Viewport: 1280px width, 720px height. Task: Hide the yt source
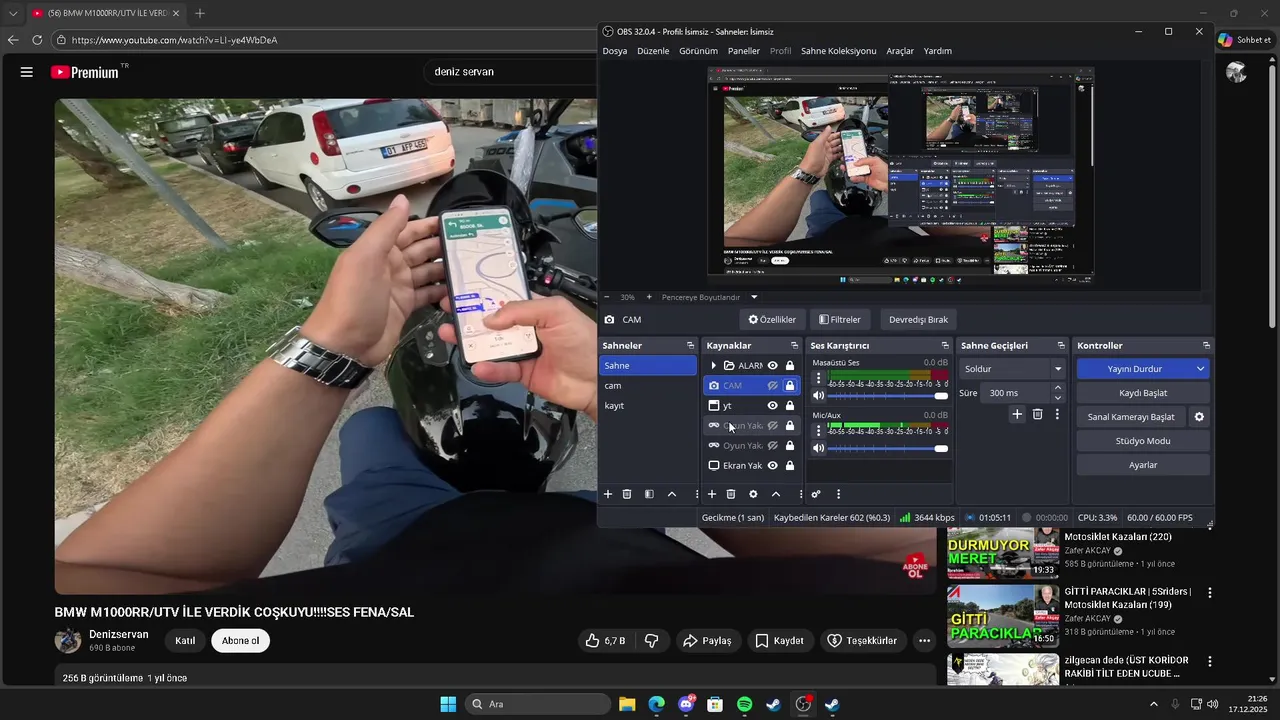[773, 406]
